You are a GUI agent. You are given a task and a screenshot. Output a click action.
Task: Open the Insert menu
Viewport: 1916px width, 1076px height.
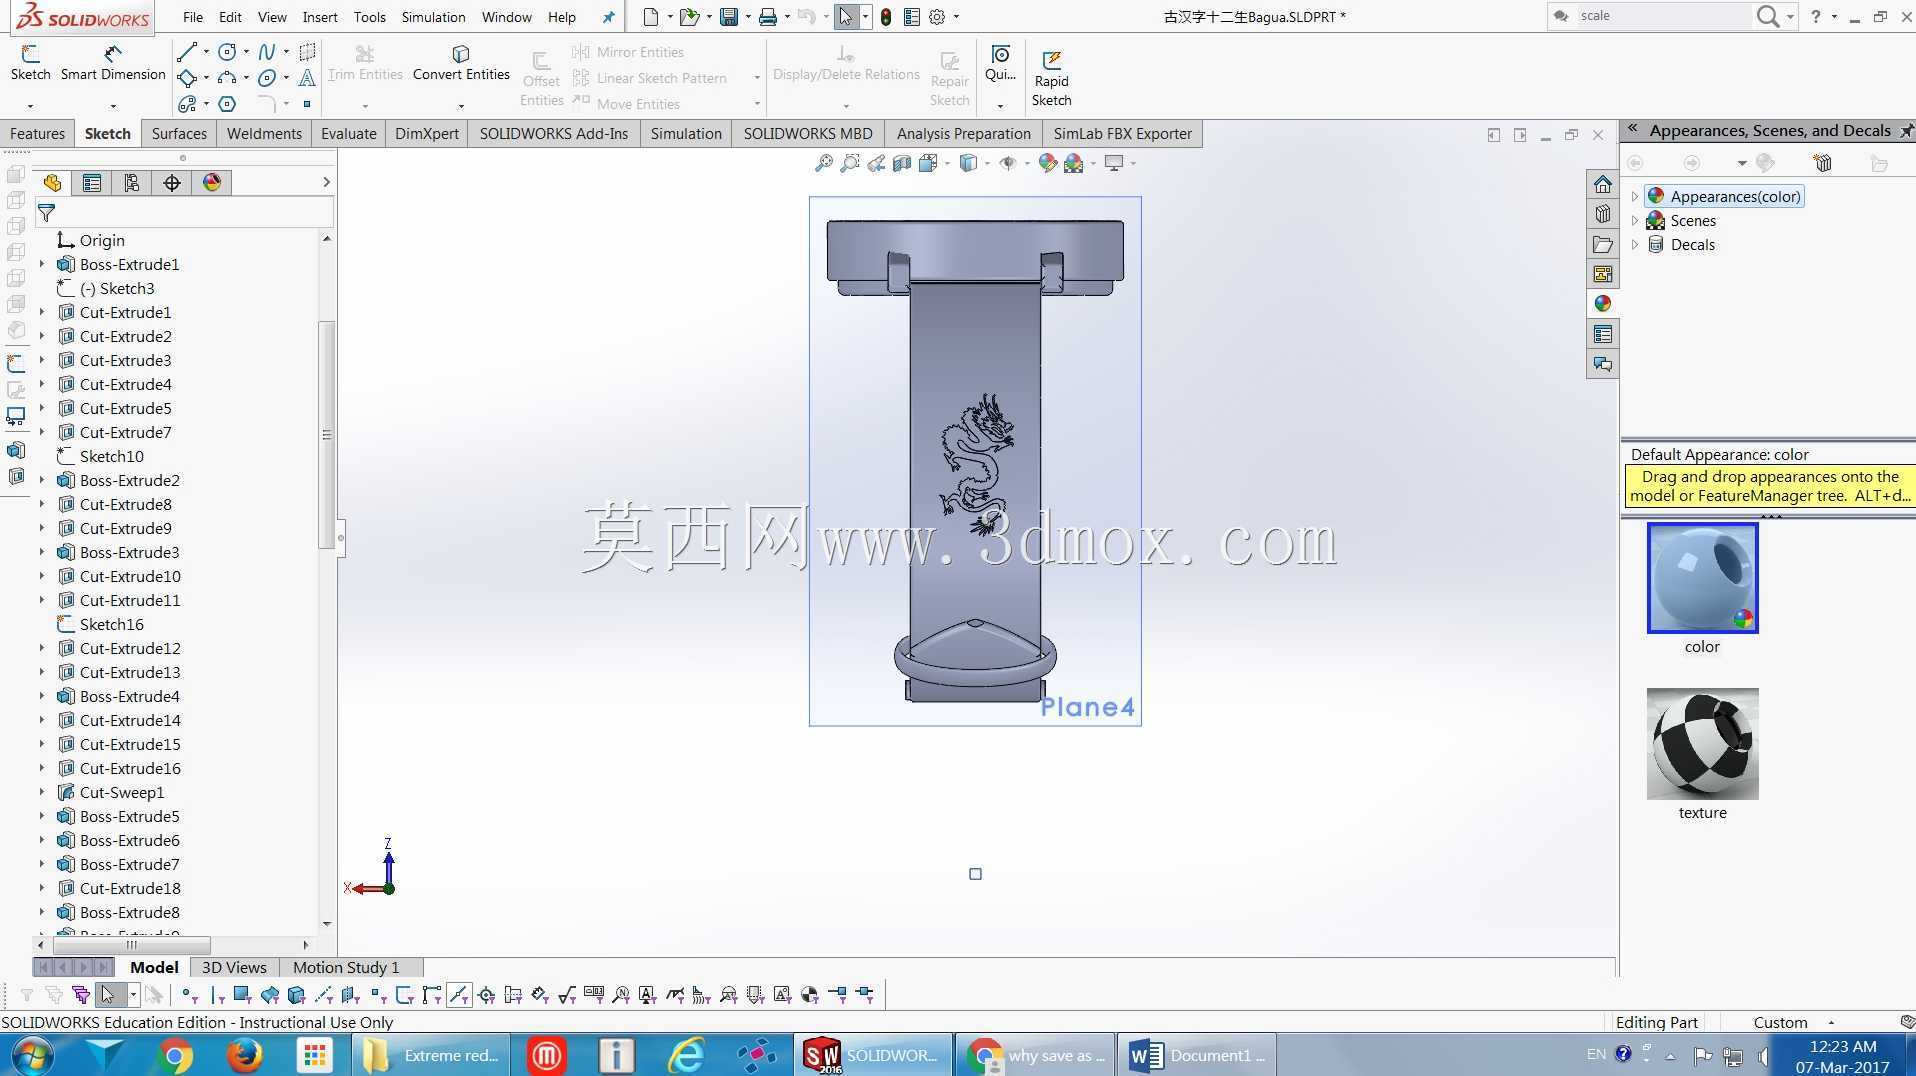[320, 17]
